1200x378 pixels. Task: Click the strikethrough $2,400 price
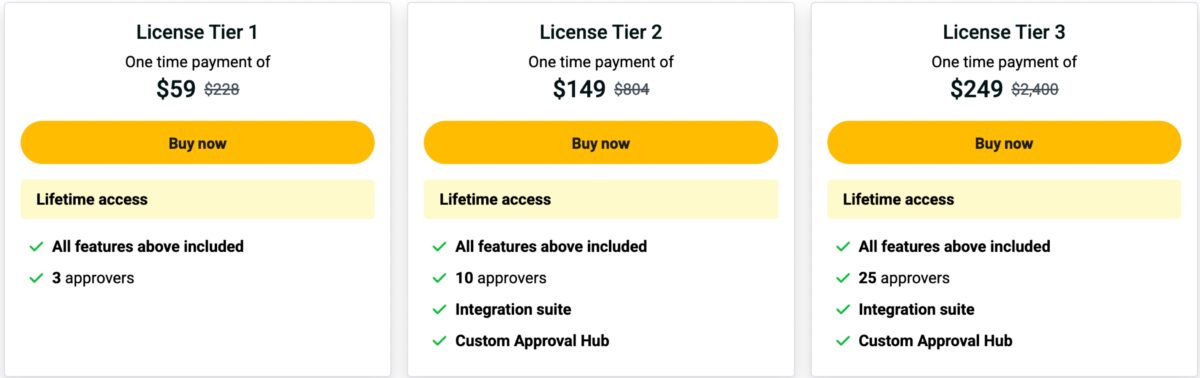(1035, 90)
